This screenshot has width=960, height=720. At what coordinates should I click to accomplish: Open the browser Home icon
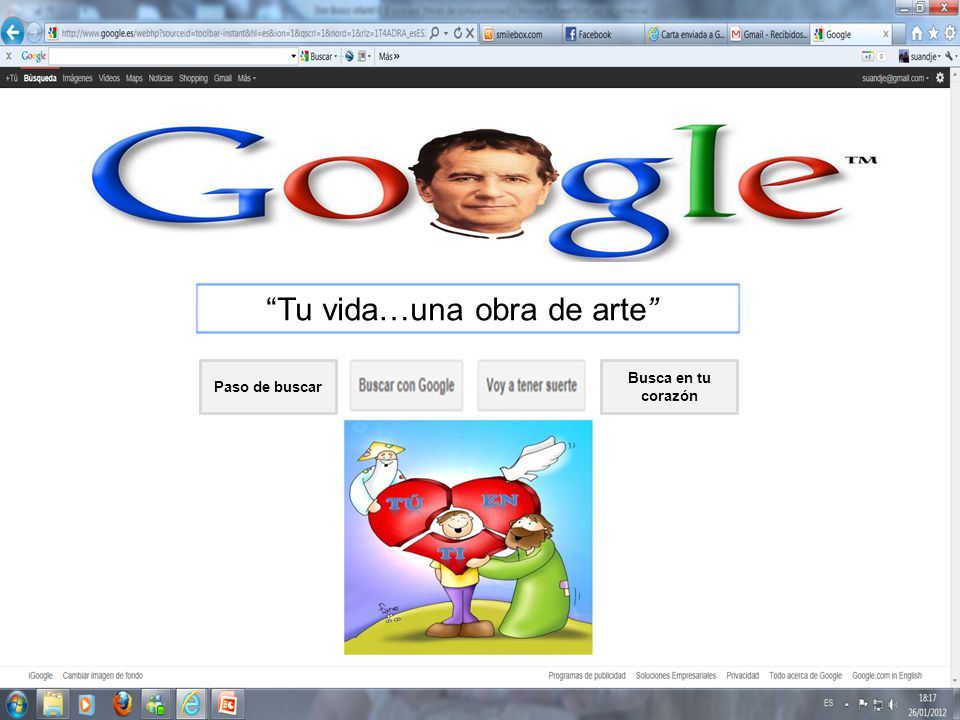917,34
